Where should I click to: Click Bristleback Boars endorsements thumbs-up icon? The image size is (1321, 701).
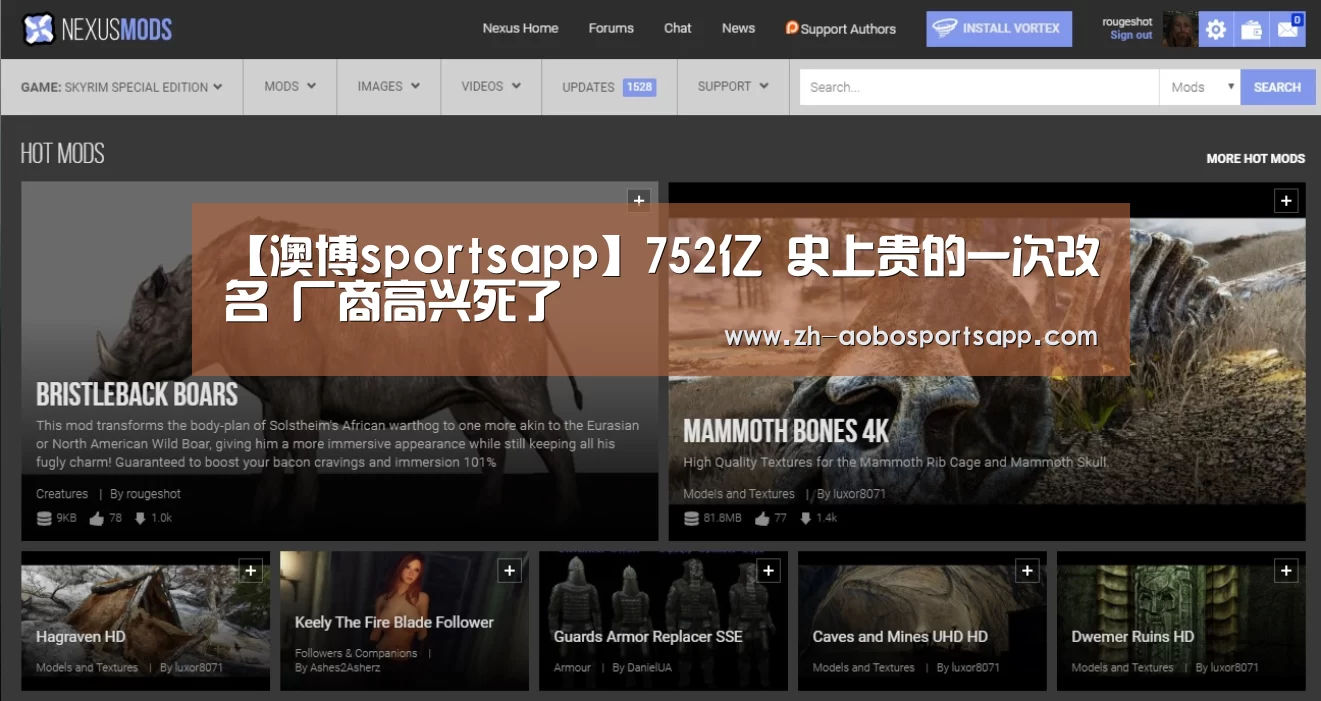tap(96, 518)
